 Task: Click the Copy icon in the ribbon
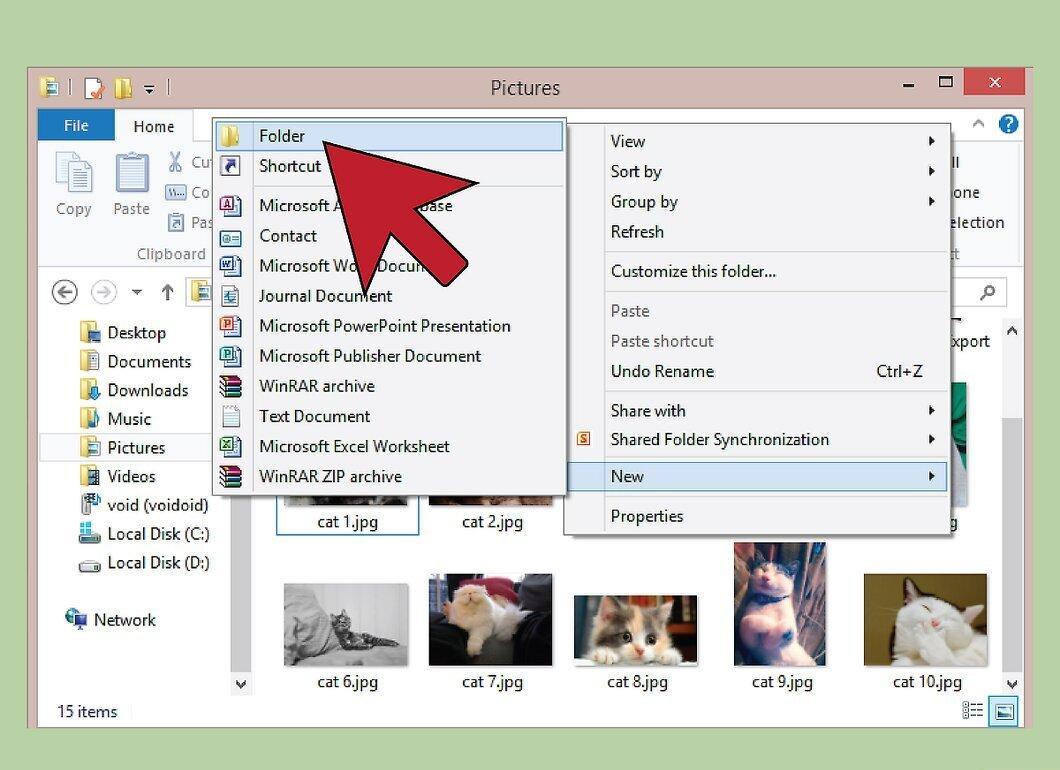click(73, 173)
